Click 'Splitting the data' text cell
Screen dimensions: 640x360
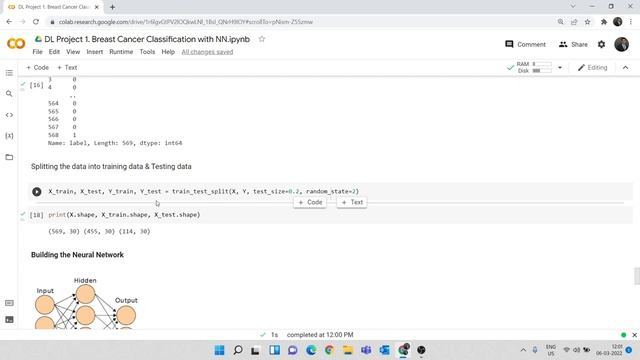[111, 167]
